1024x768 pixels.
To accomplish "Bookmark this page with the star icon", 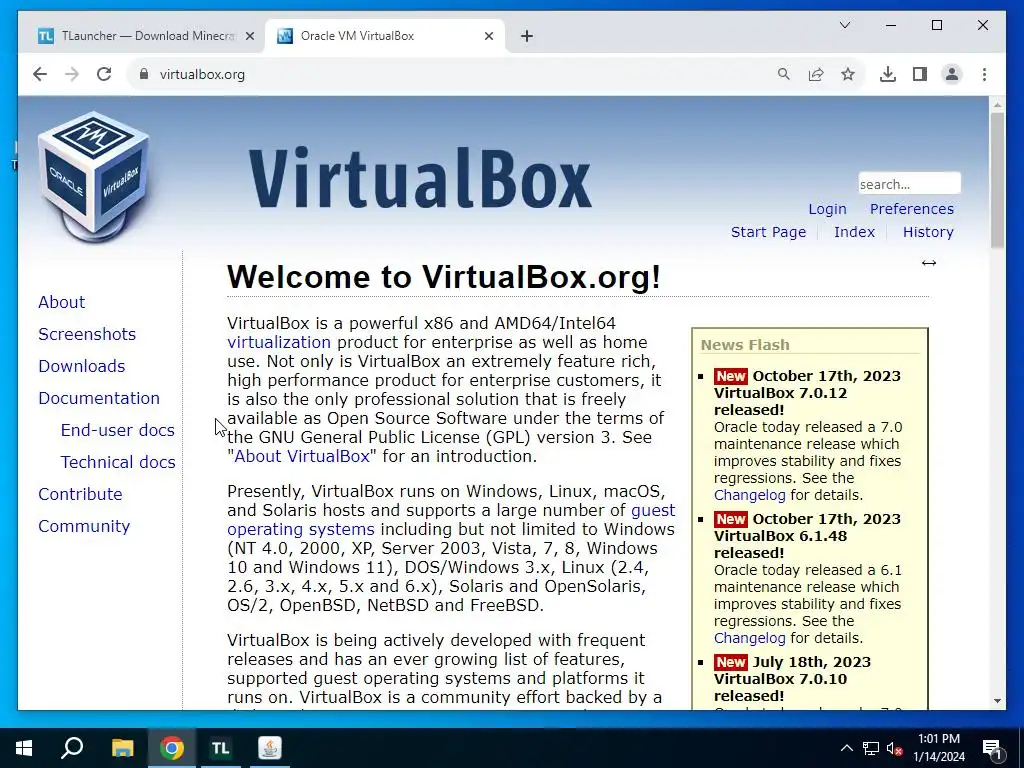I will pyautogui.click(x=848, y=74).
